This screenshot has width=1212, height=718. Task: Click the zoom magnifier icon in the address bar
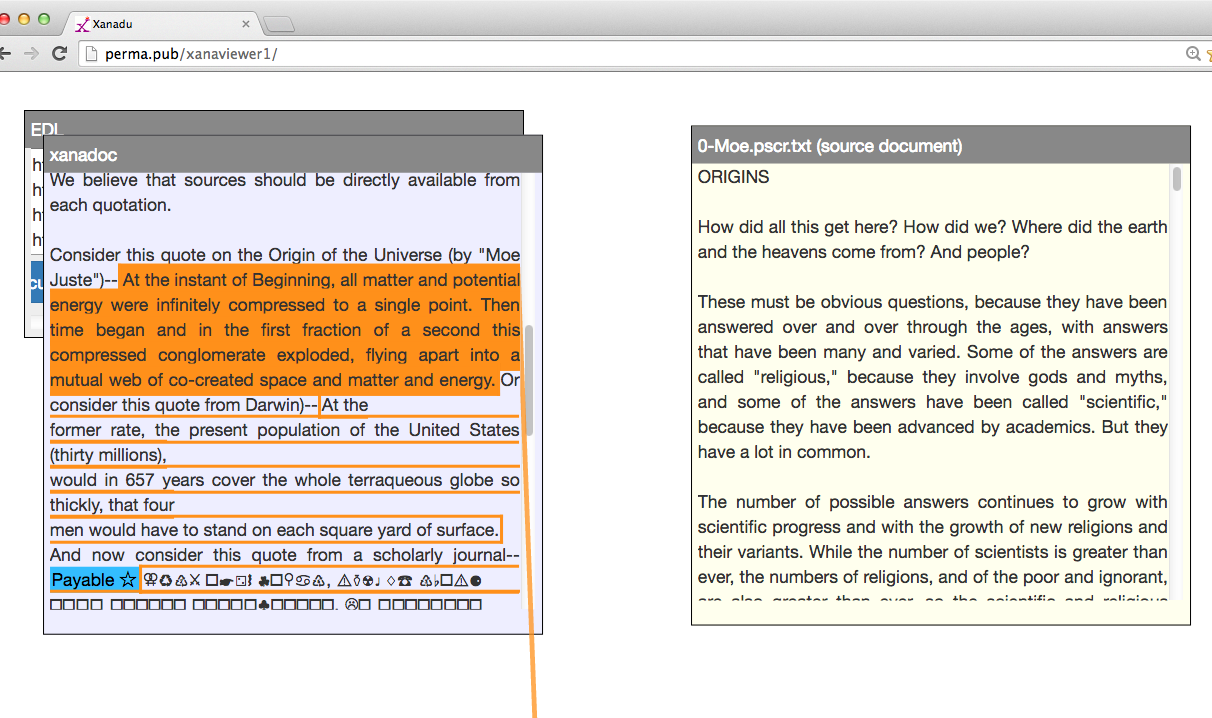1192,54
